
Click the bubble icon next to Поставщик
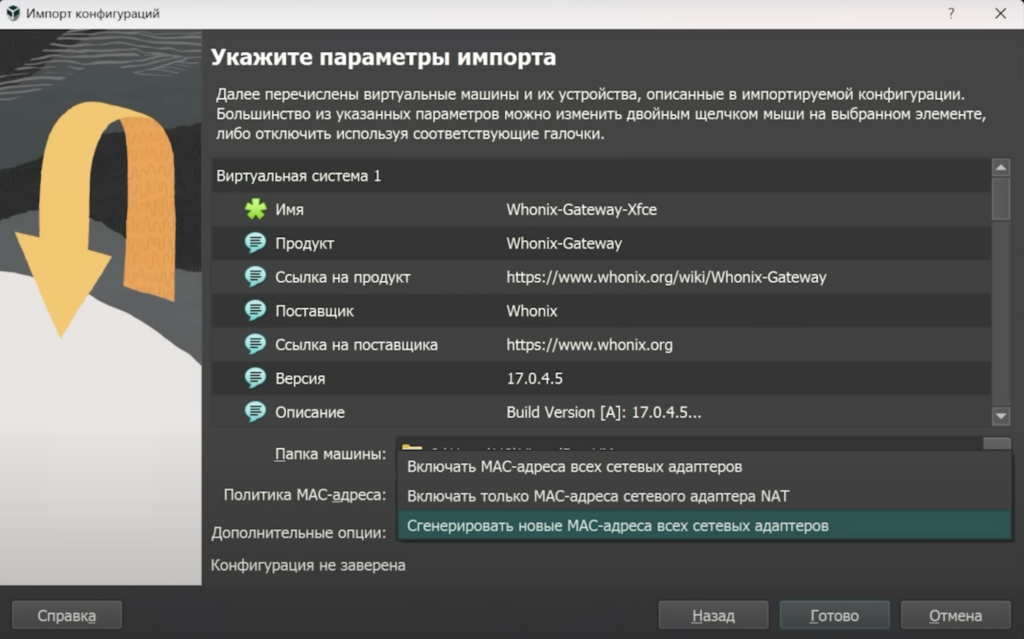point(256,311)
